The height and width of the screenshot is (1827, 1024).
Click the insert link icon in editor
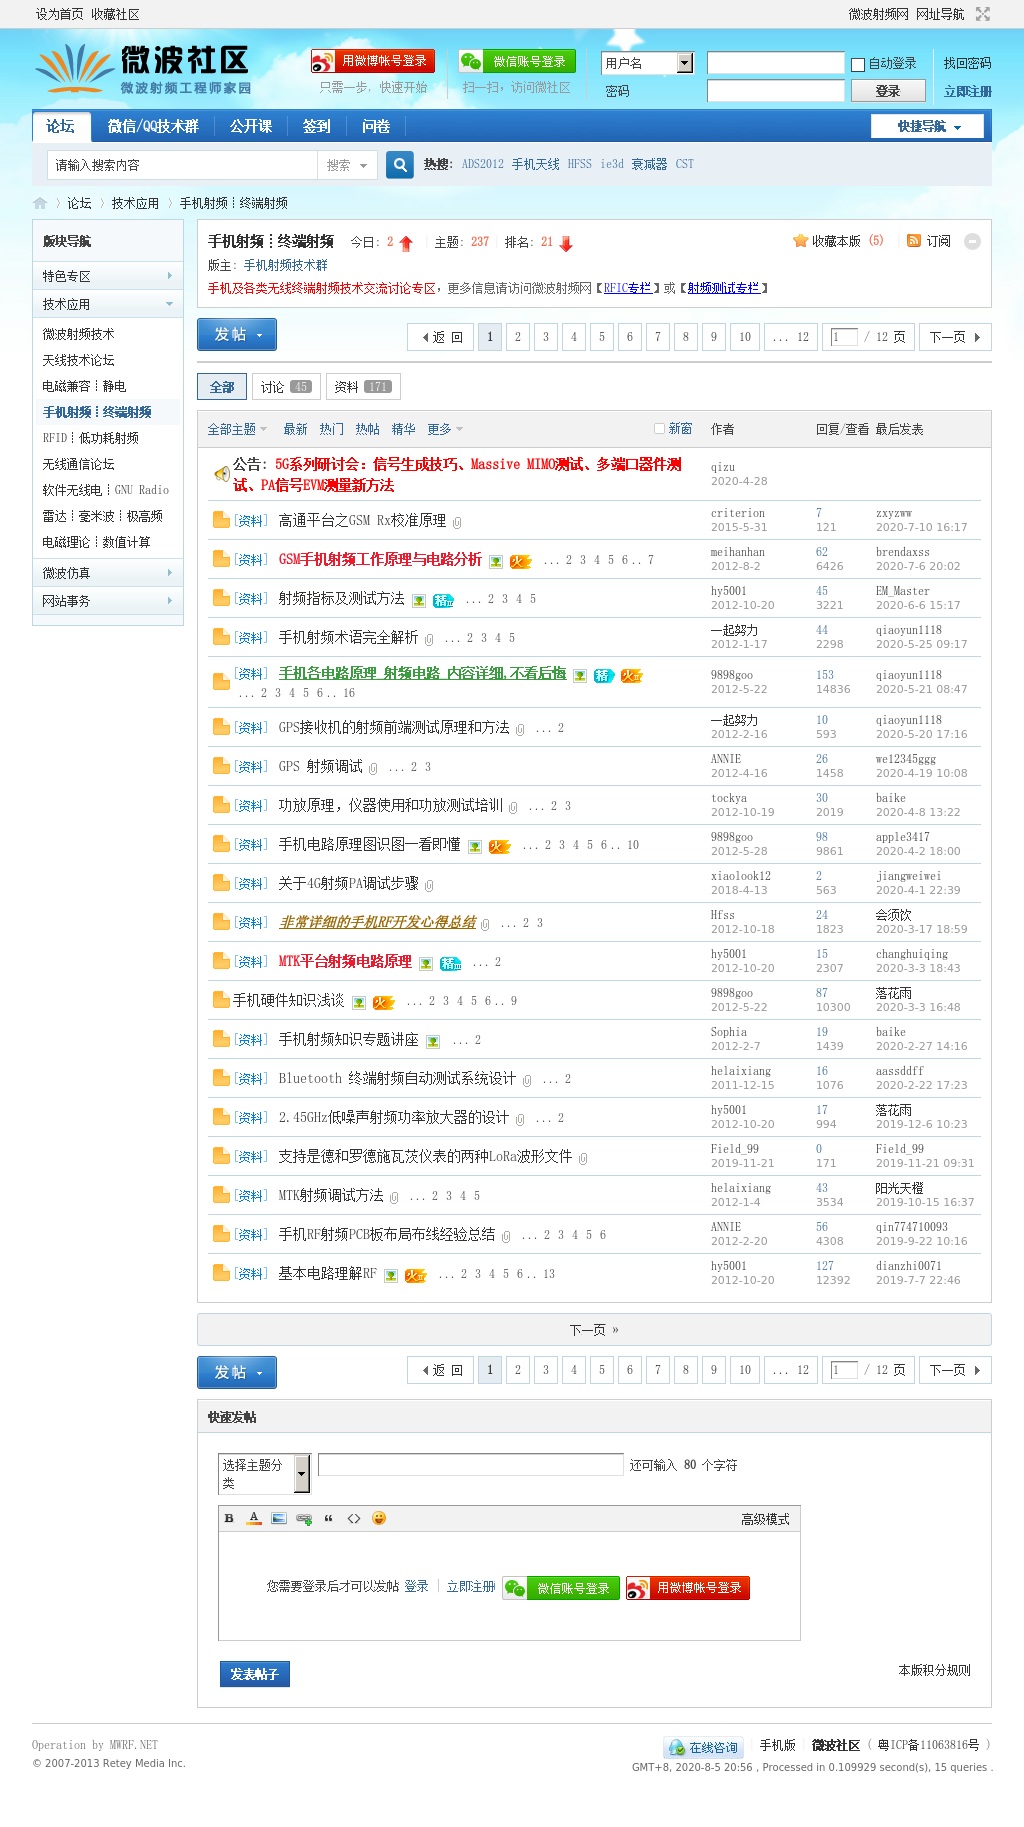coord(304,1518)
